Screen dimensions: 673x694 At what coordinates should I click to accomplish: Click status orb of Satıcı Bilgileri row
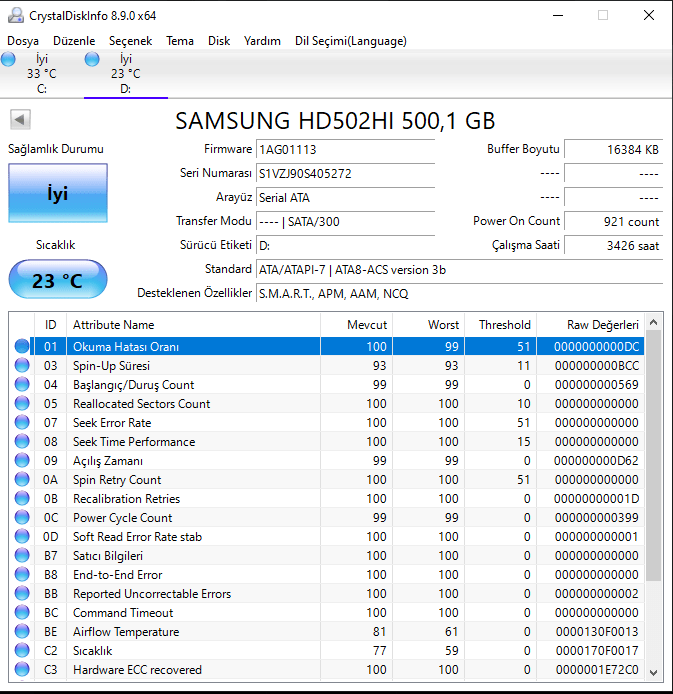pos(22,555)
